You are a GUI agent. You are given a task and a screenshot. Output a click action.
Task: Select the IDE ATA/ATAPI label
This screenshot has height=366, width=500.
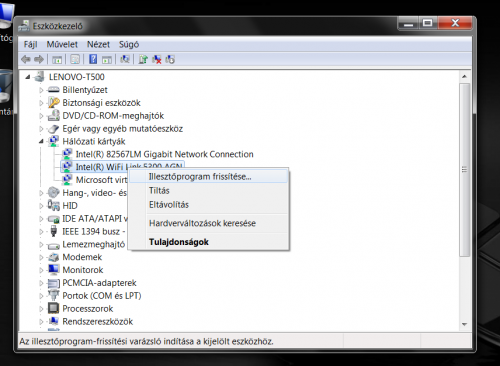pos(95,218)
